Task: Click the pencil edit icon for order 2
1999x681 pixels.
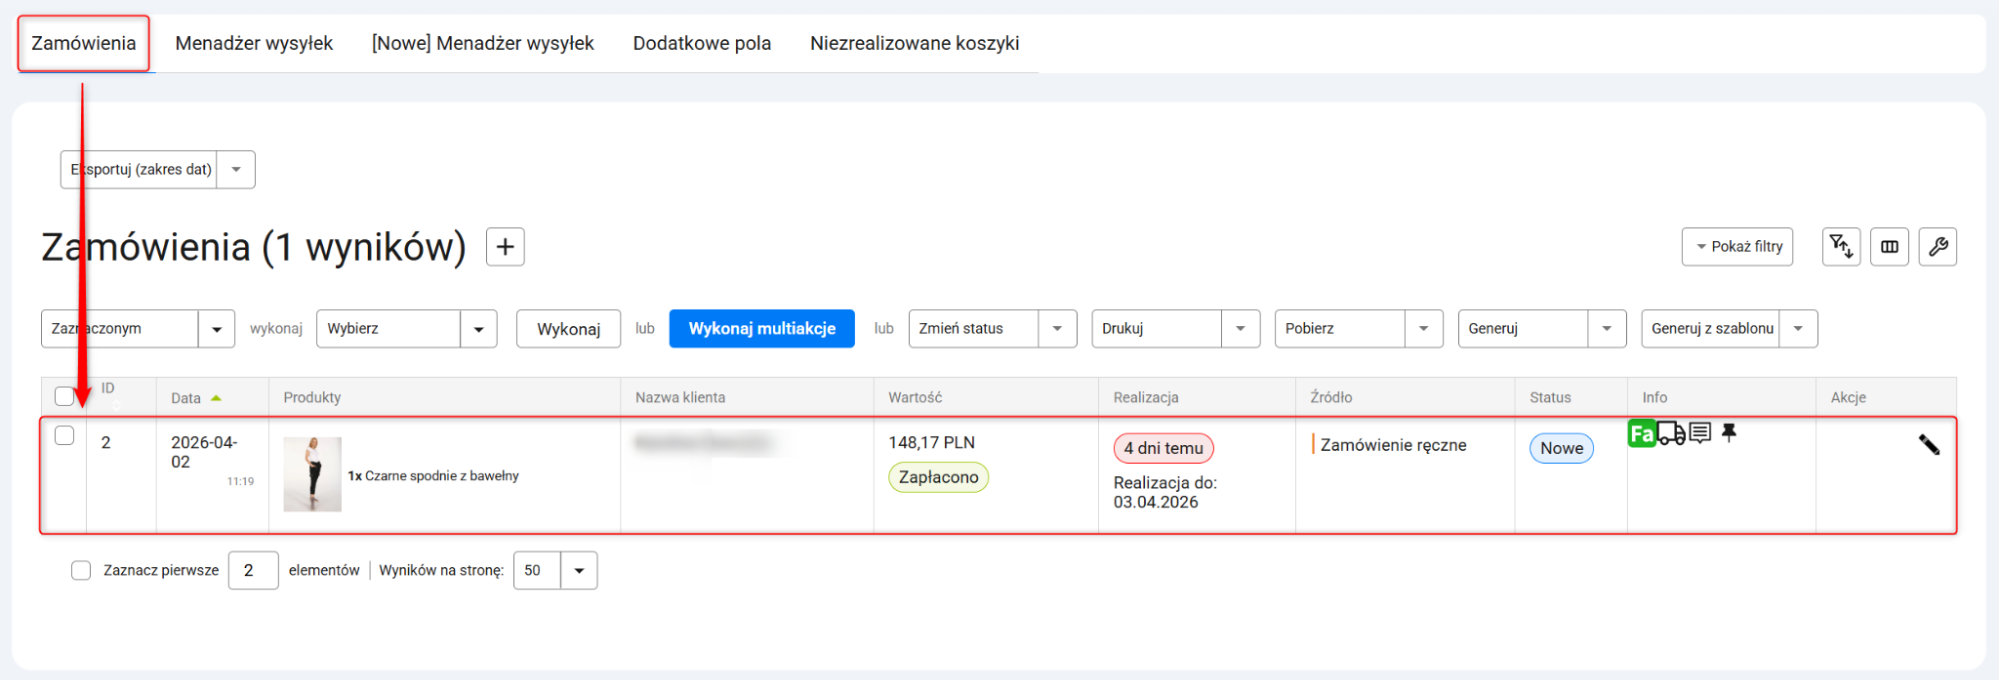Action: coord(1929,445)
